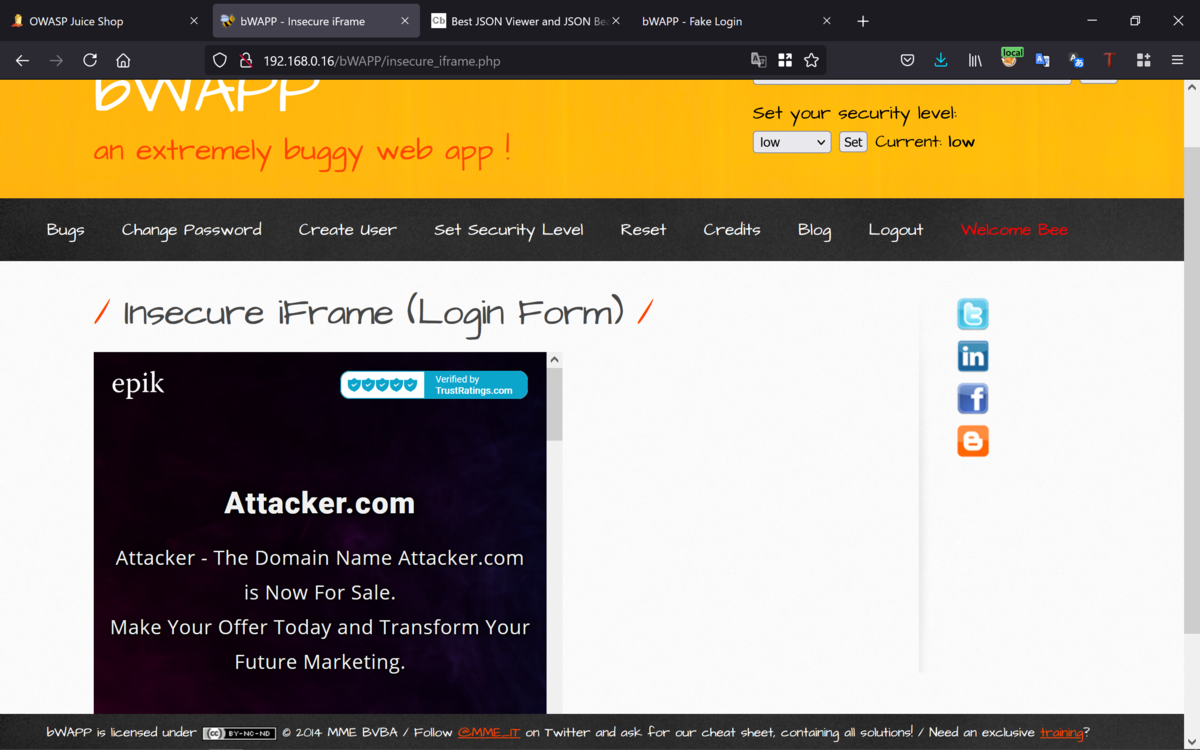Screen dimensions: 1200x750
Task: Open the Facebook icon in sidebar
Action: click(x=973, y=399)
